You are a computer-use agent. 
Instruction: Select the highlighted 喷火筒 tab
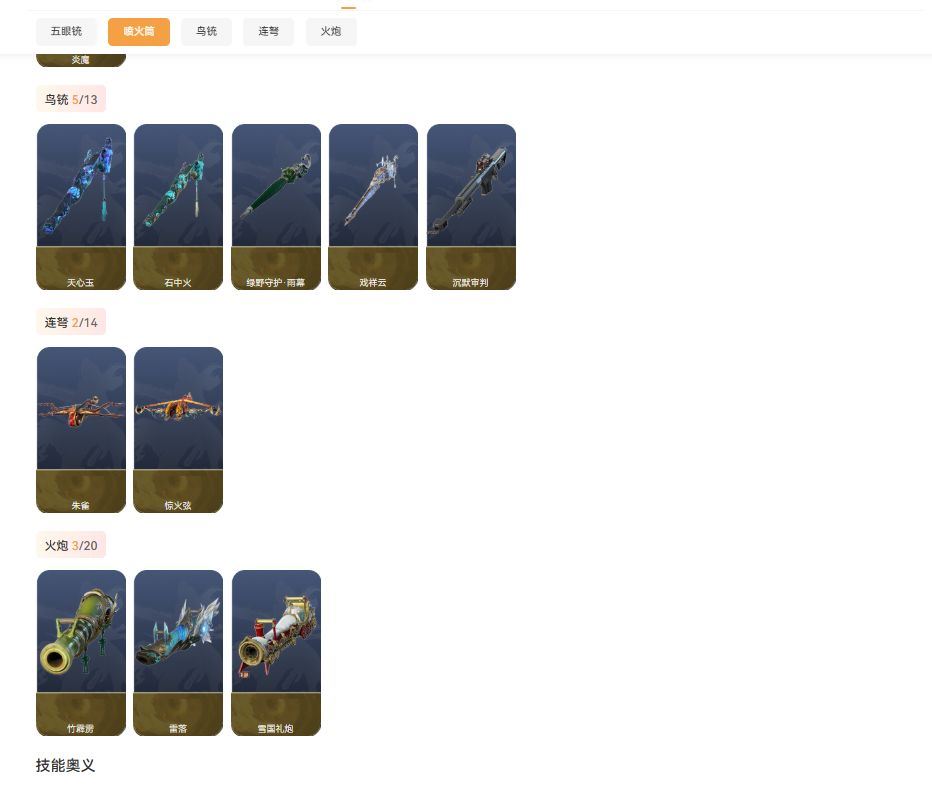(x=139, y=32)
